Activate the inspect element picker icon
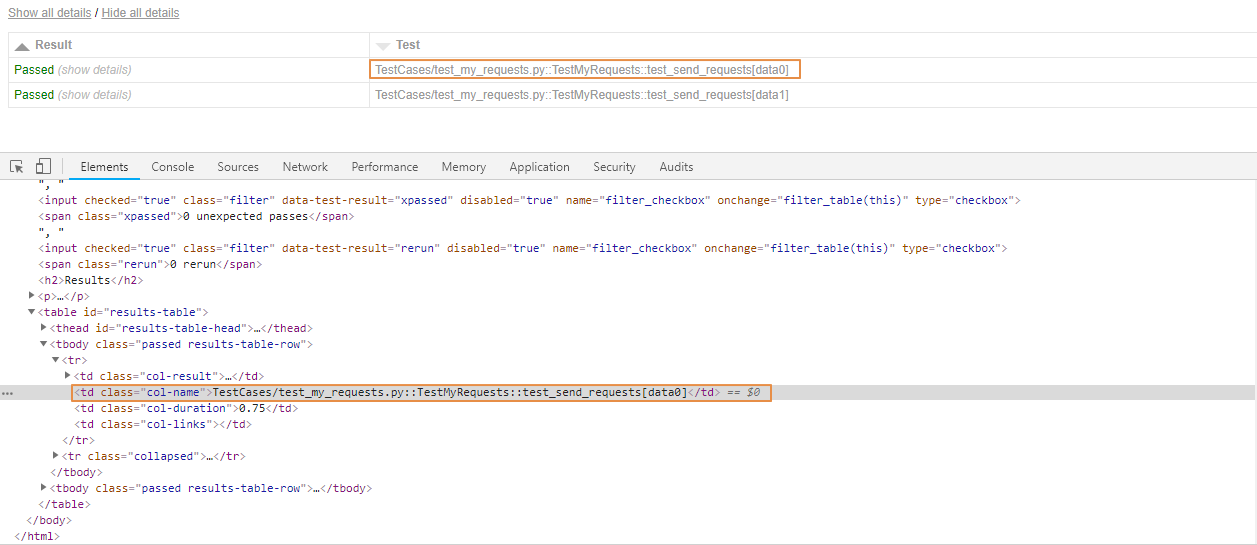The height and width of the screenshot is (545, 1257). click(x=17, y=167)
